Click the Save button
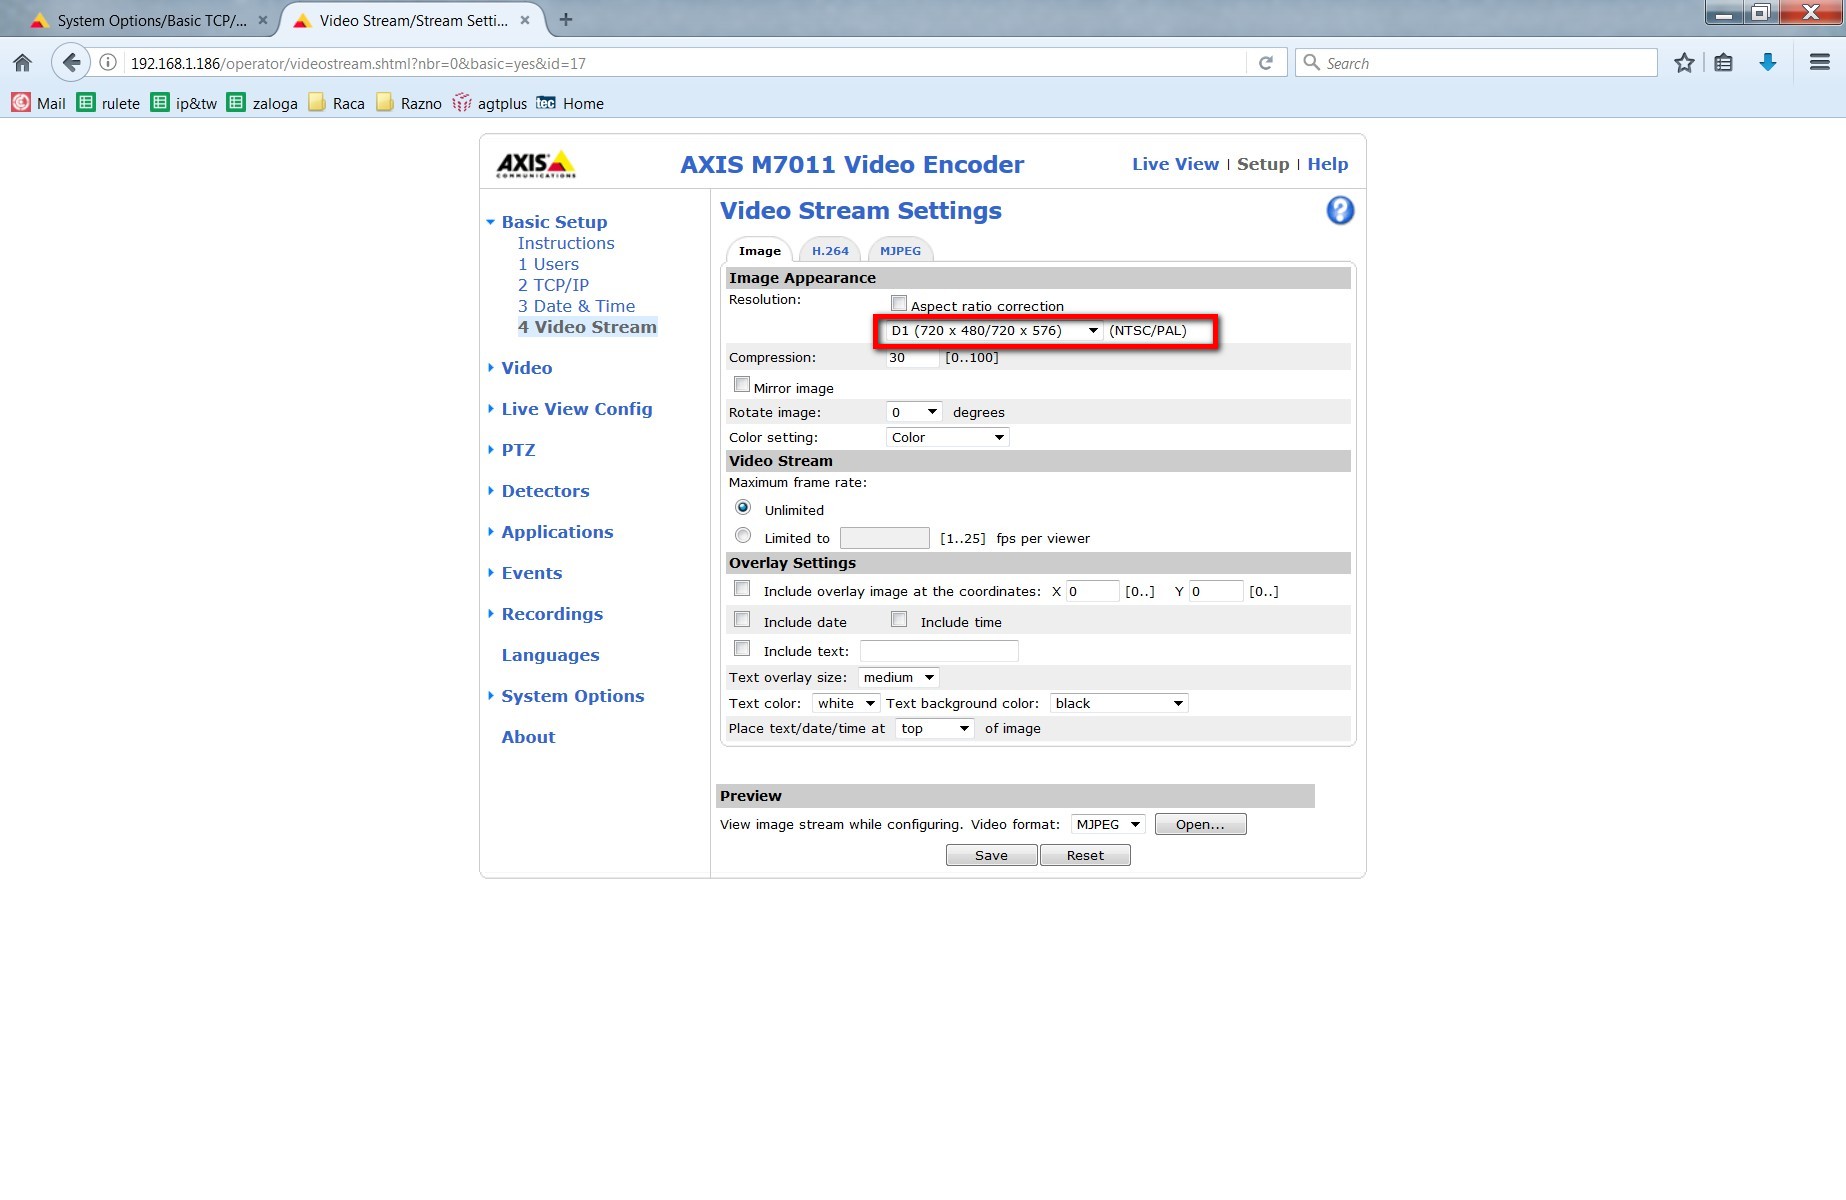 (x=991, y=855)
